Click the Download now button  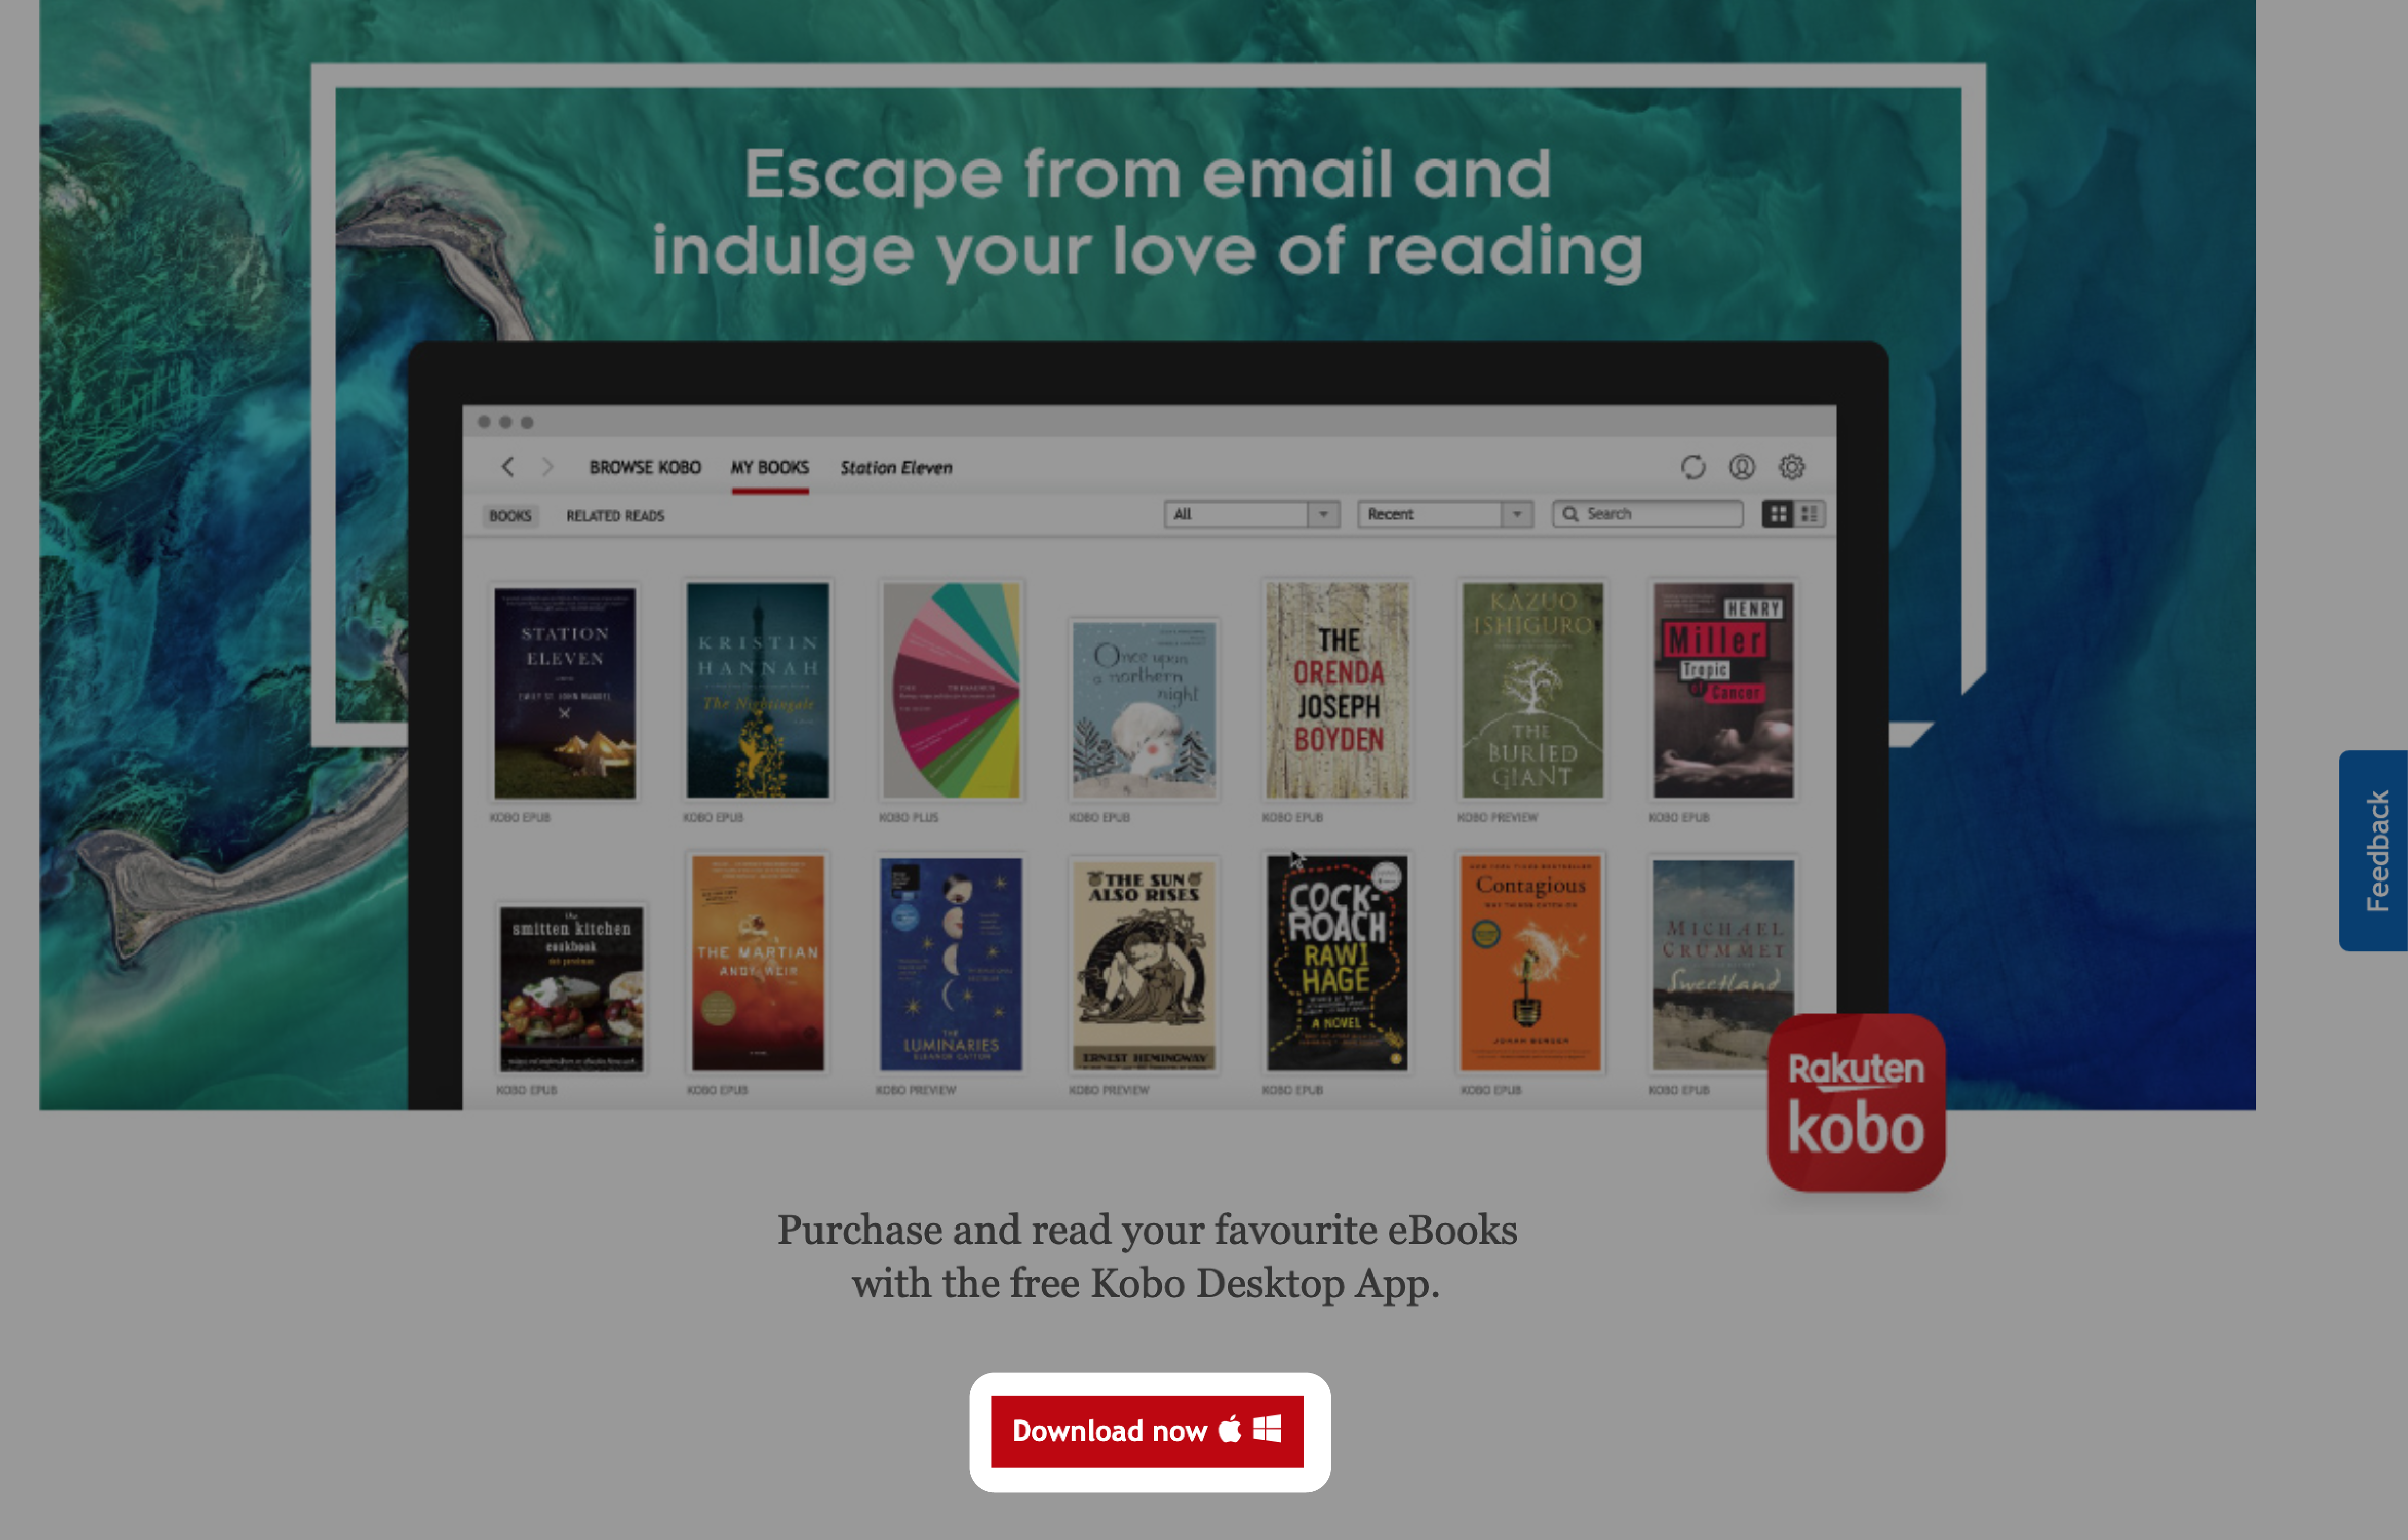[x=1148, y=1429]
